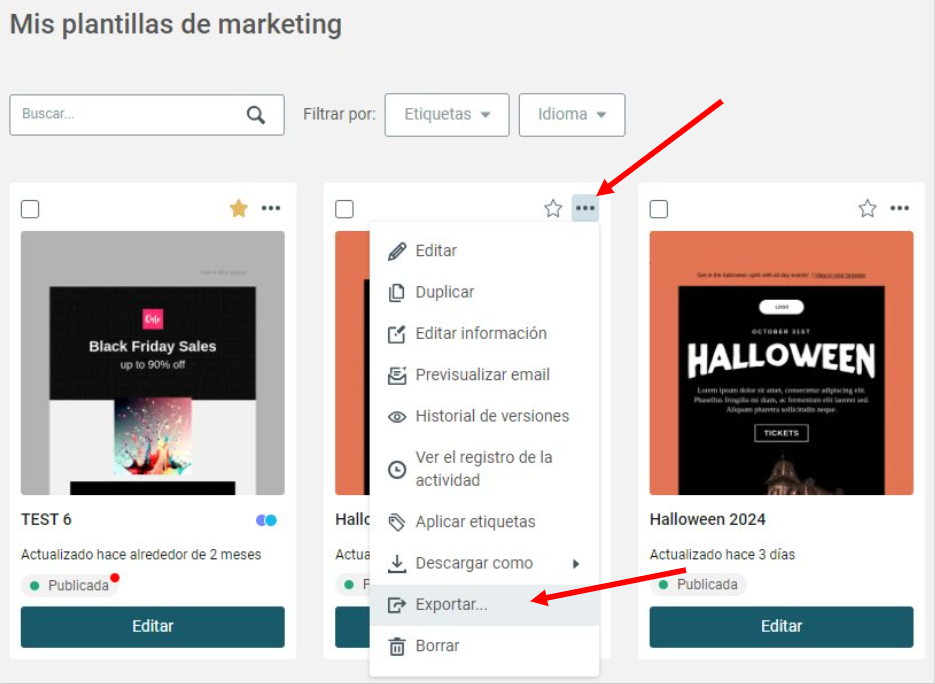Image resolution: width=935 pixels, height=684 pixels.
Task: Select Borrar from the menu
Action: (484, 646)
